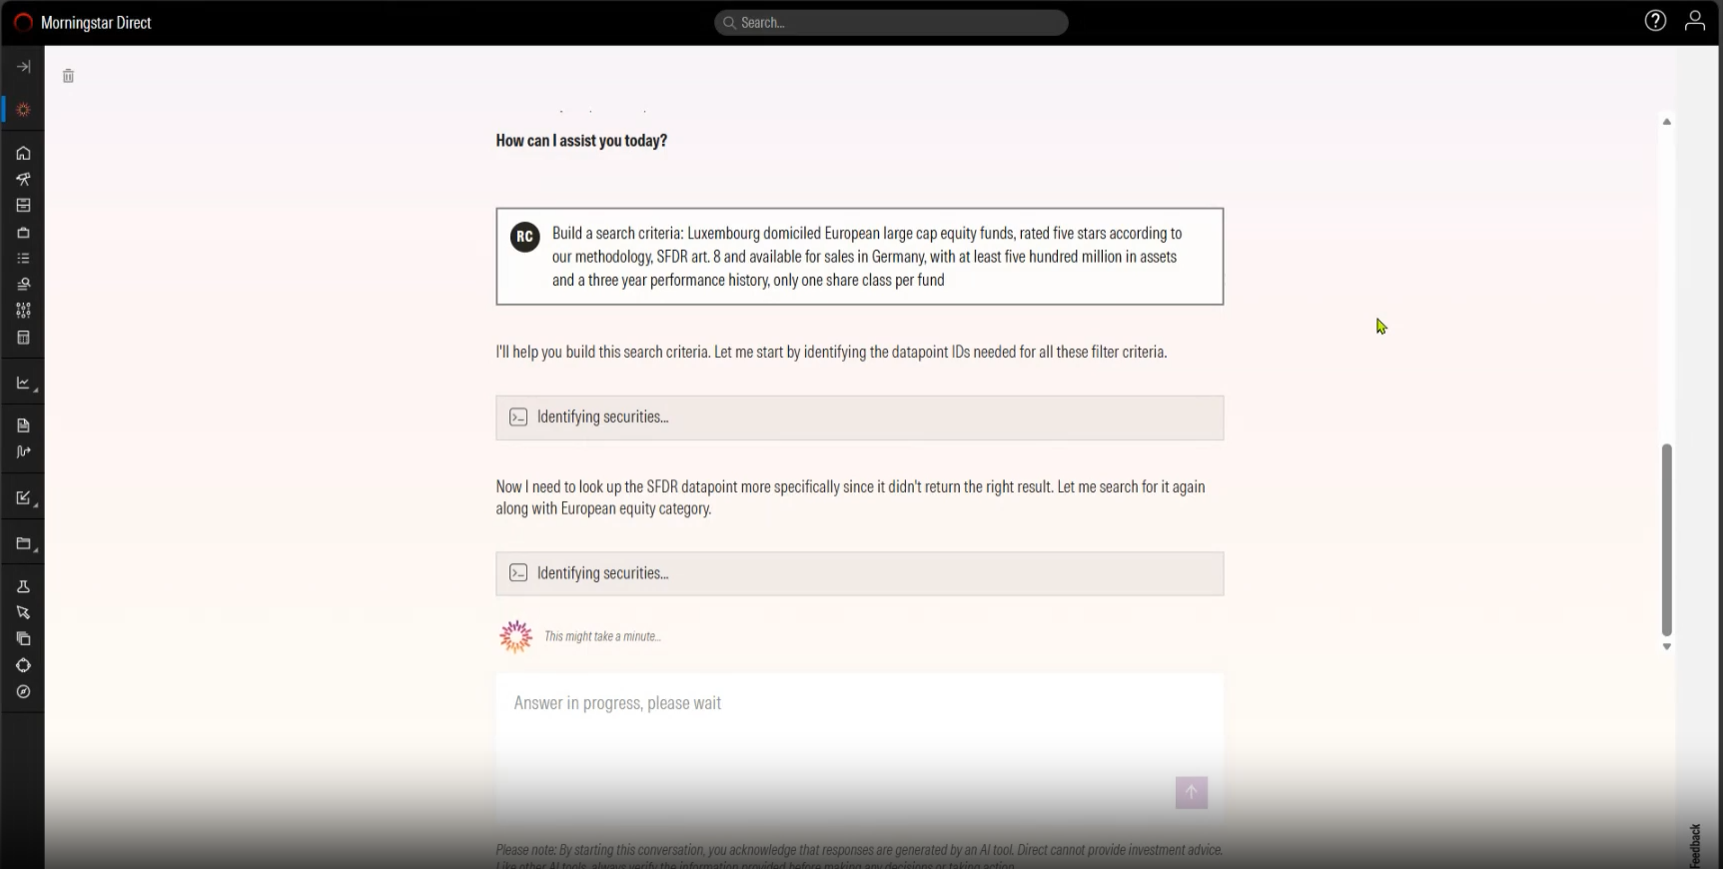Screen dimensions: 1723x869
Task: Click the 'I'll help you build' response text
Action: point(831,352)
